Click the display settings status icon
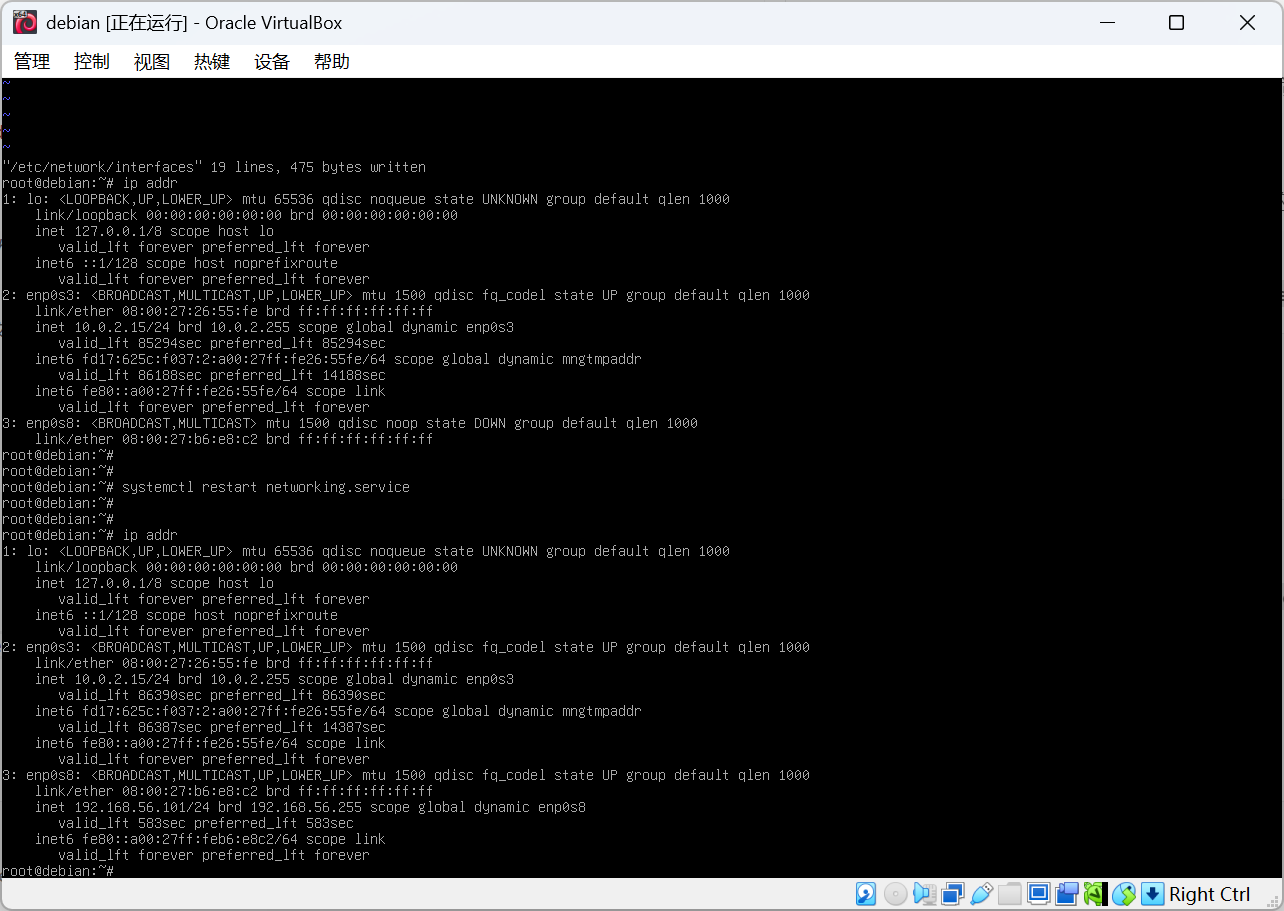The image size is (1284, 911). coord(1039,894)
